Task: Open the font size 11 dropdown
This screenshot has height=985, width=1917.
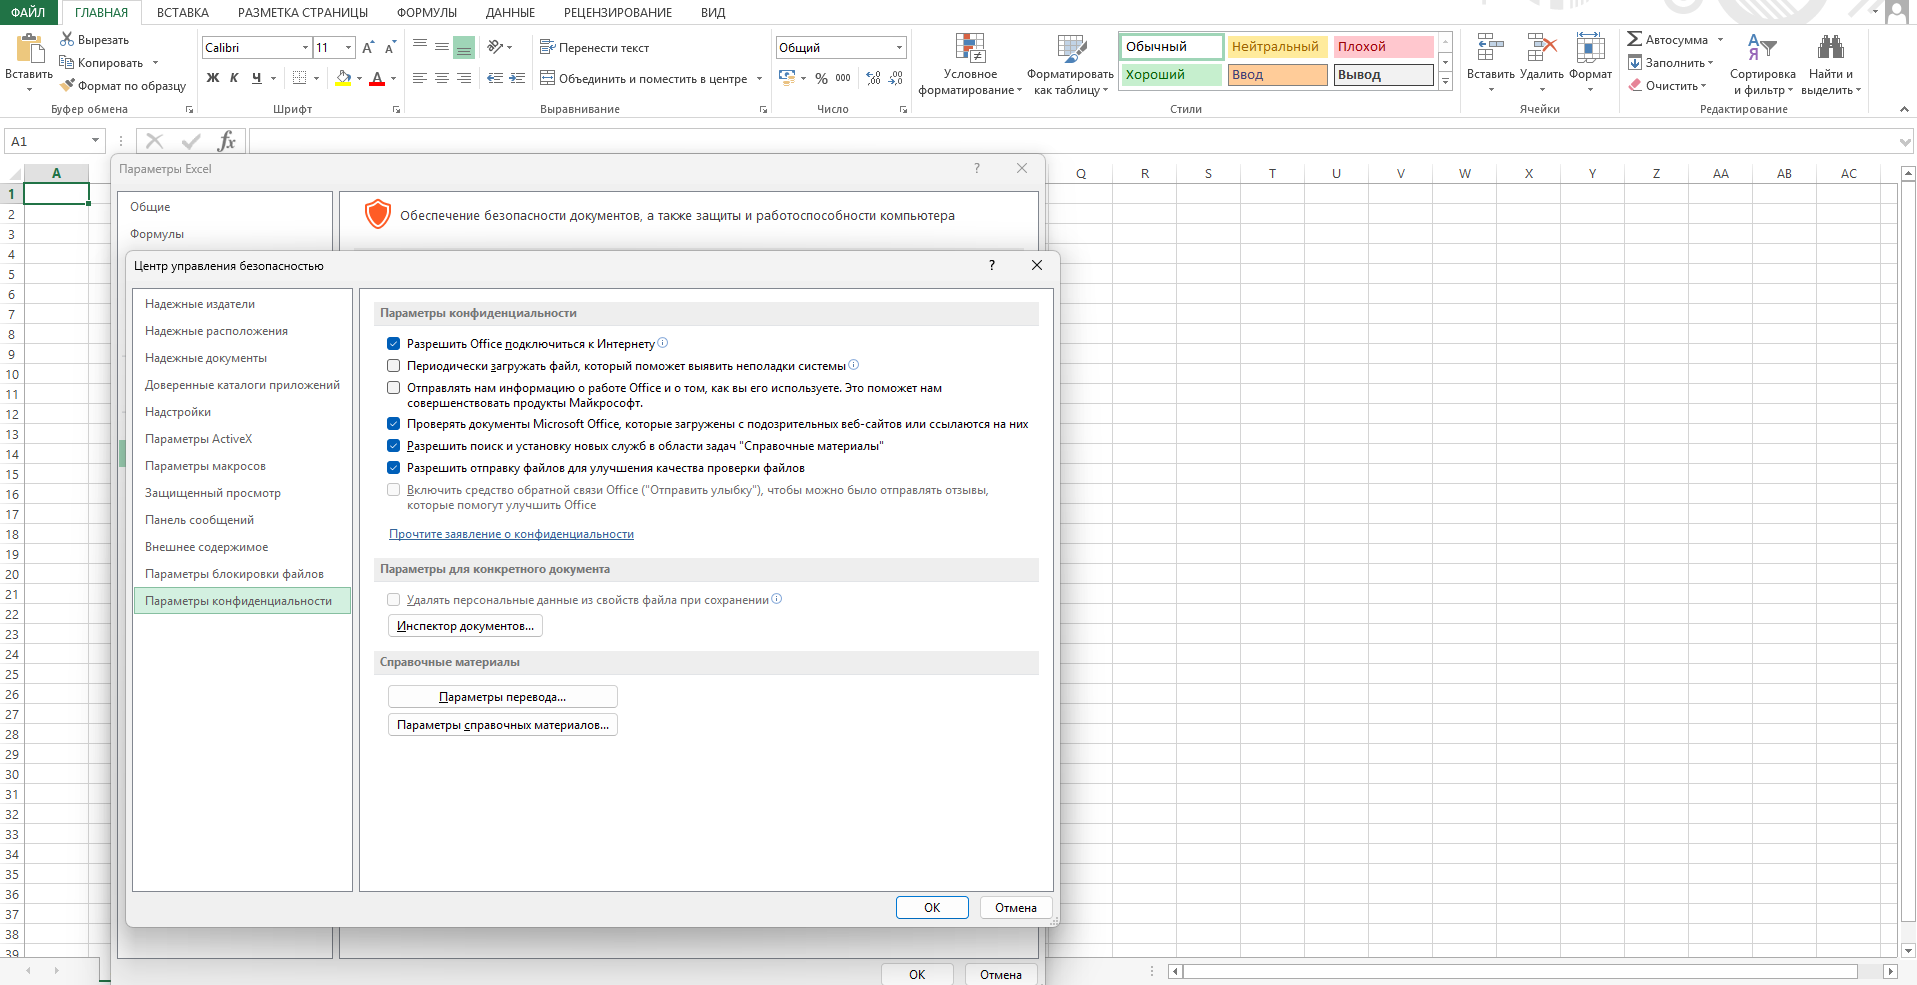Action: click(348, 47)
